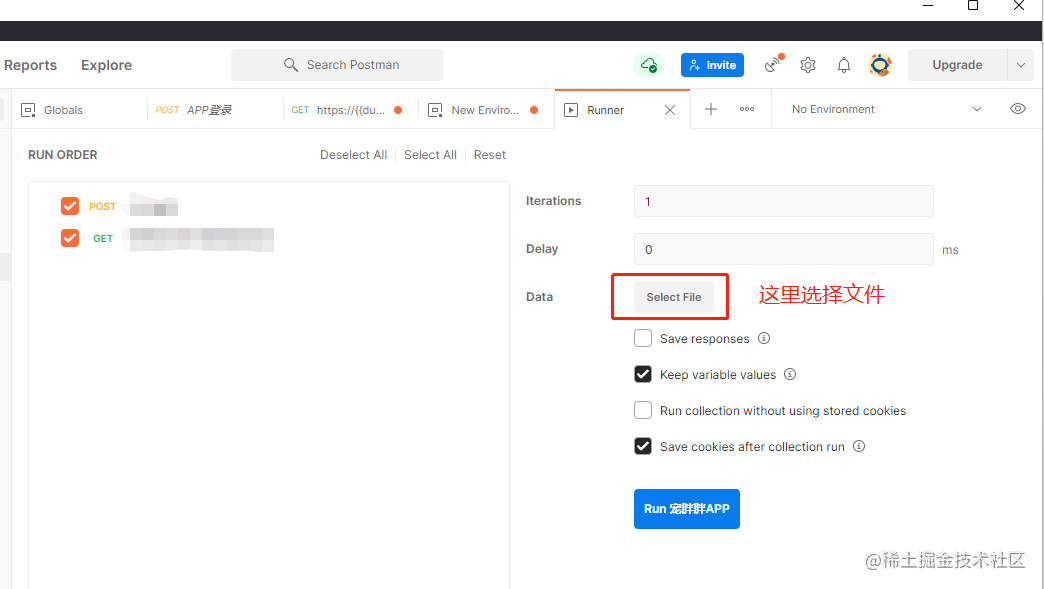
Task: Enable Run collection without using stored cookies
Action: tap(643, 411)
